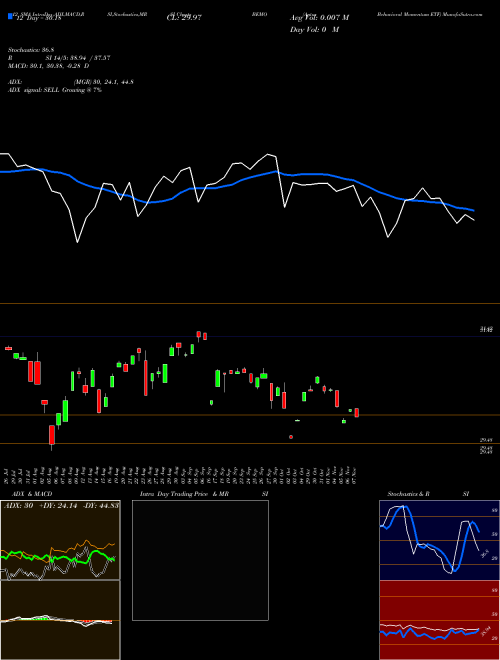Open the MACD mini chart below ADX
Image resolution: width=500 pixels, height=660 pixels.
tap(60, 620)
